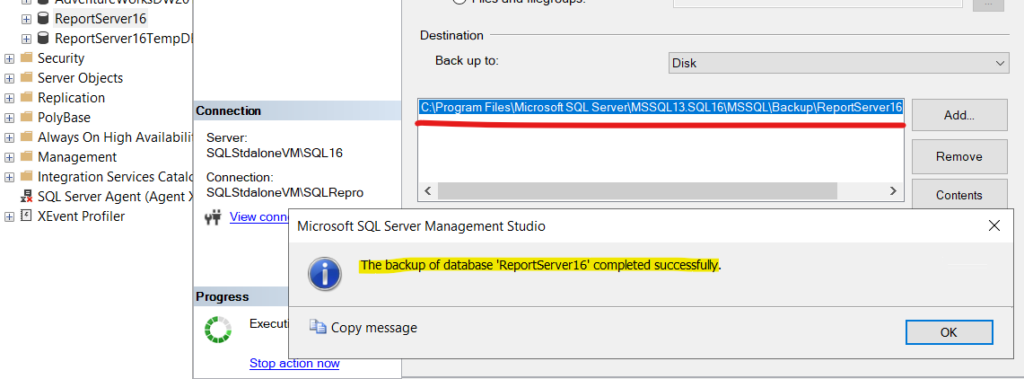
Task: Select the Server Objects tree item
Action: (80, 78)
